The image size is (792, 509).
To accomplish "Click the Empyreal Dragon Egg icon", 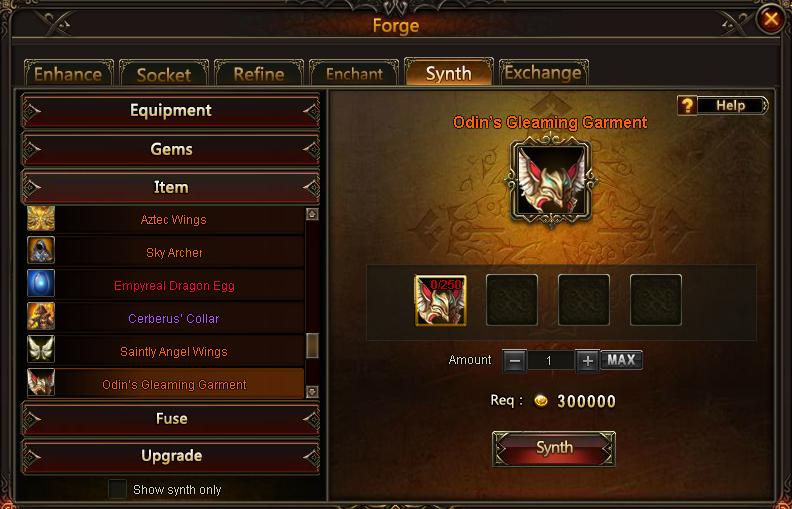I will coord(41,283).
